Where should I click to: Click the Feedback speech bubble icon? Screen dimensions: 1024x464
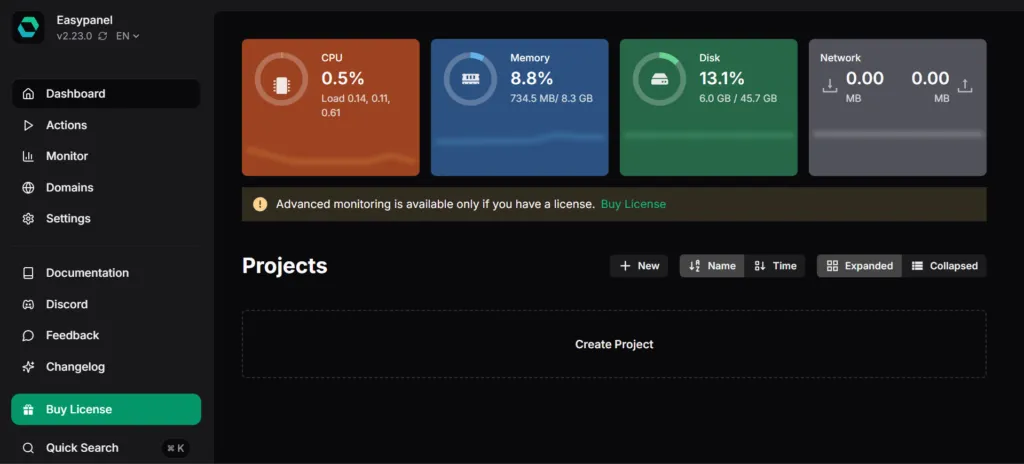[28, 335]
